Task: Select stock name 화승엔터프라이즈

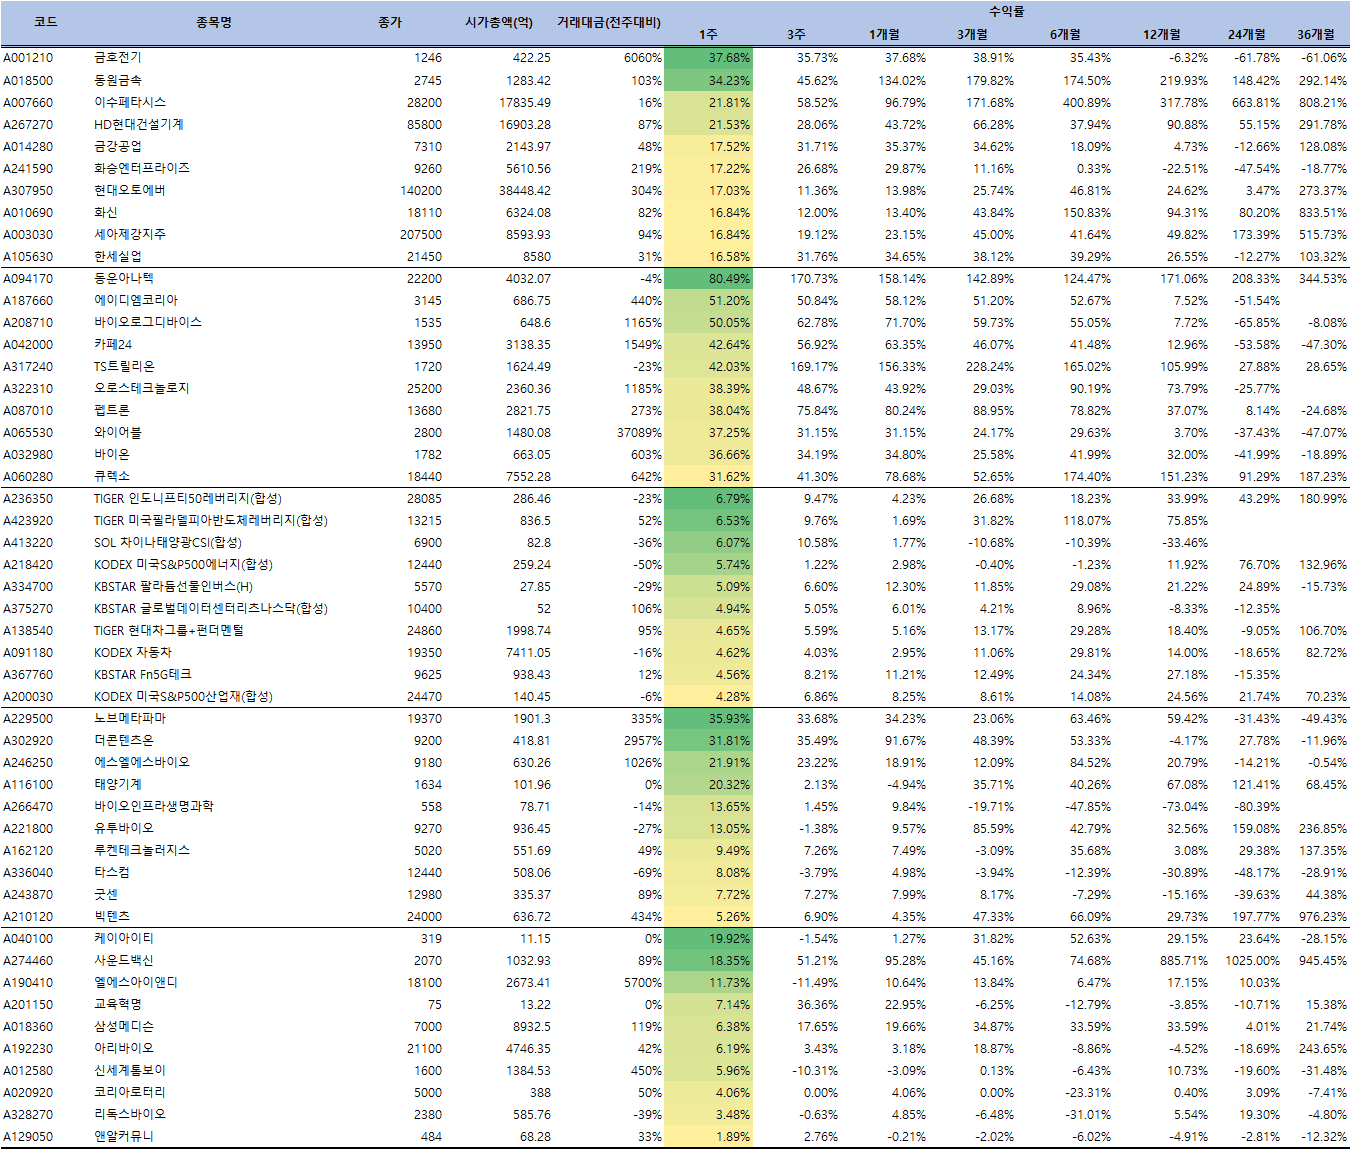Action: (142, 168)
